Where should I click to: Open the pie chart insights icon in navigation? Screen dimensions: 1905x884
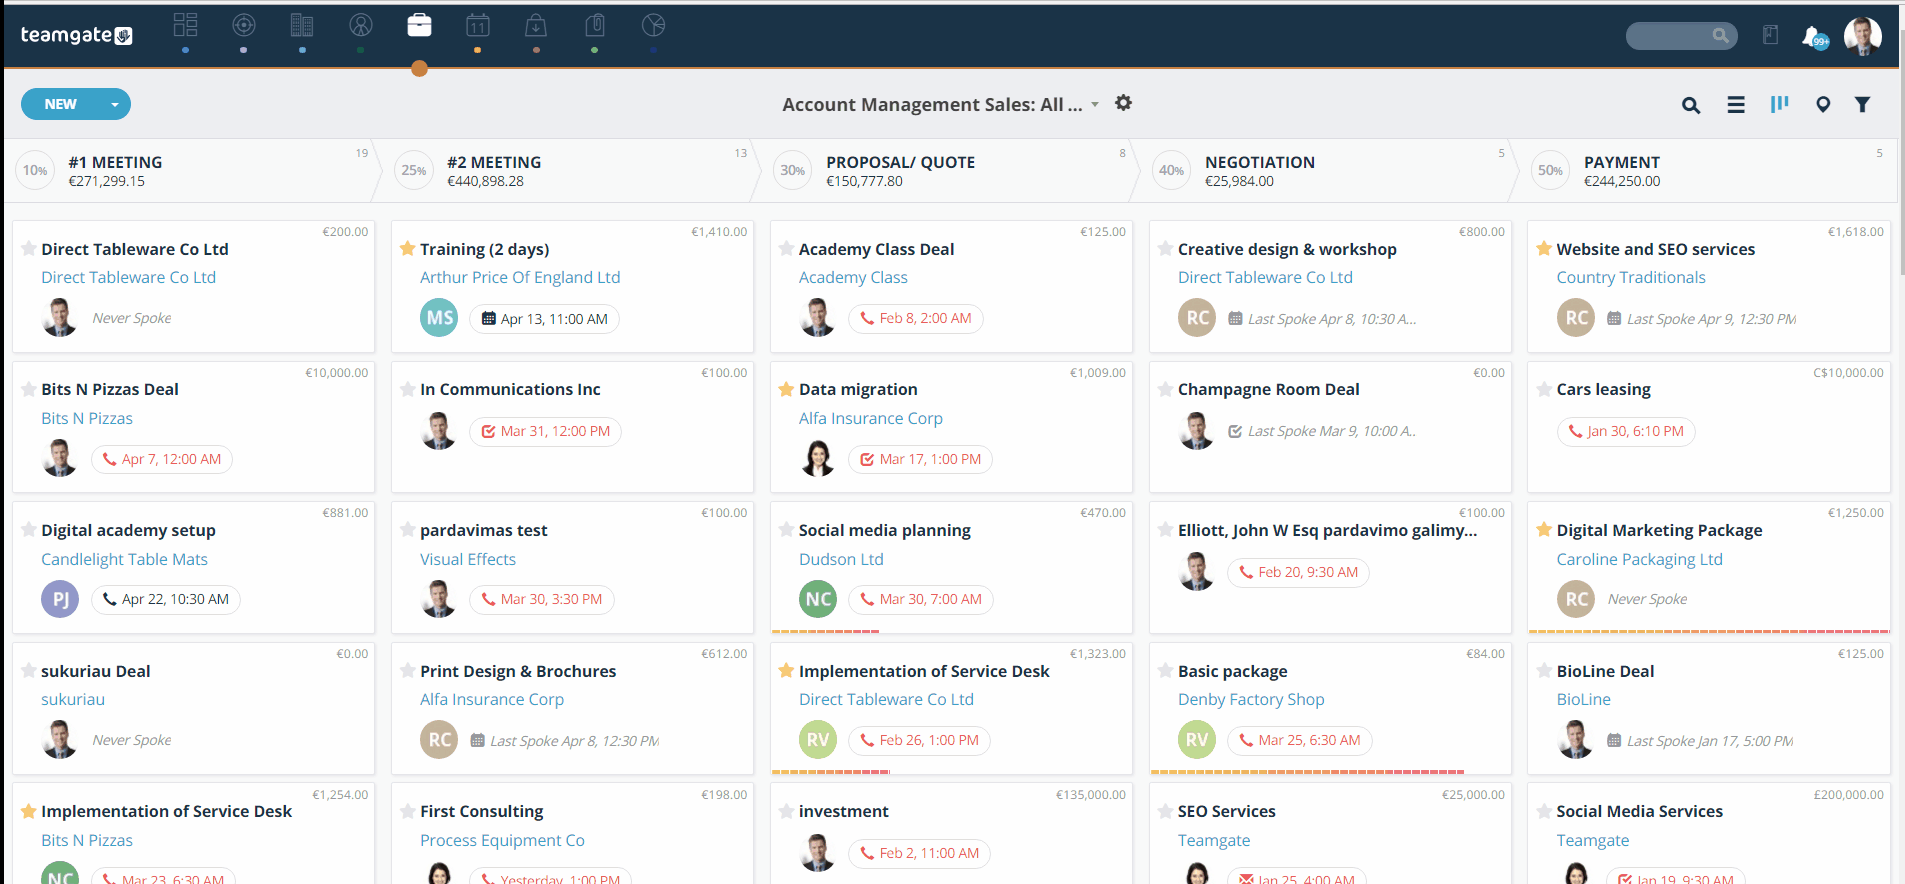coord(653,25)
